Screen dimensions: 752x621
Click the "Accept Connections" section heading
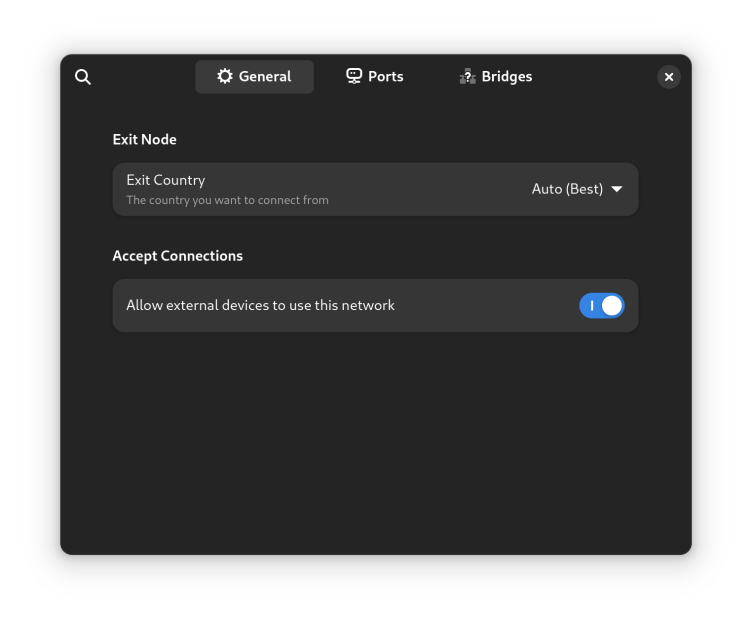click(x=177, y=256)
